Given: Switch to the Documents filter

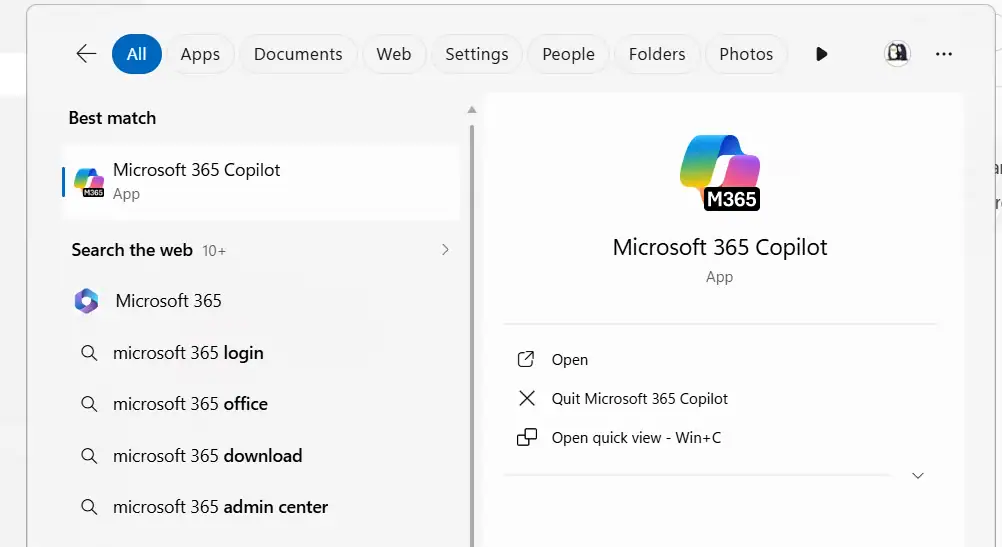Looking at the screenshot, I should pos(298,54).
